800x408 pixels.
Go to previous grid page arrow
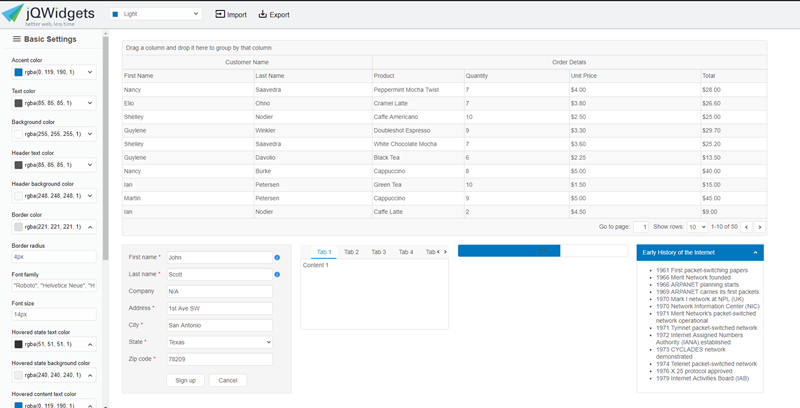[747, 227]
